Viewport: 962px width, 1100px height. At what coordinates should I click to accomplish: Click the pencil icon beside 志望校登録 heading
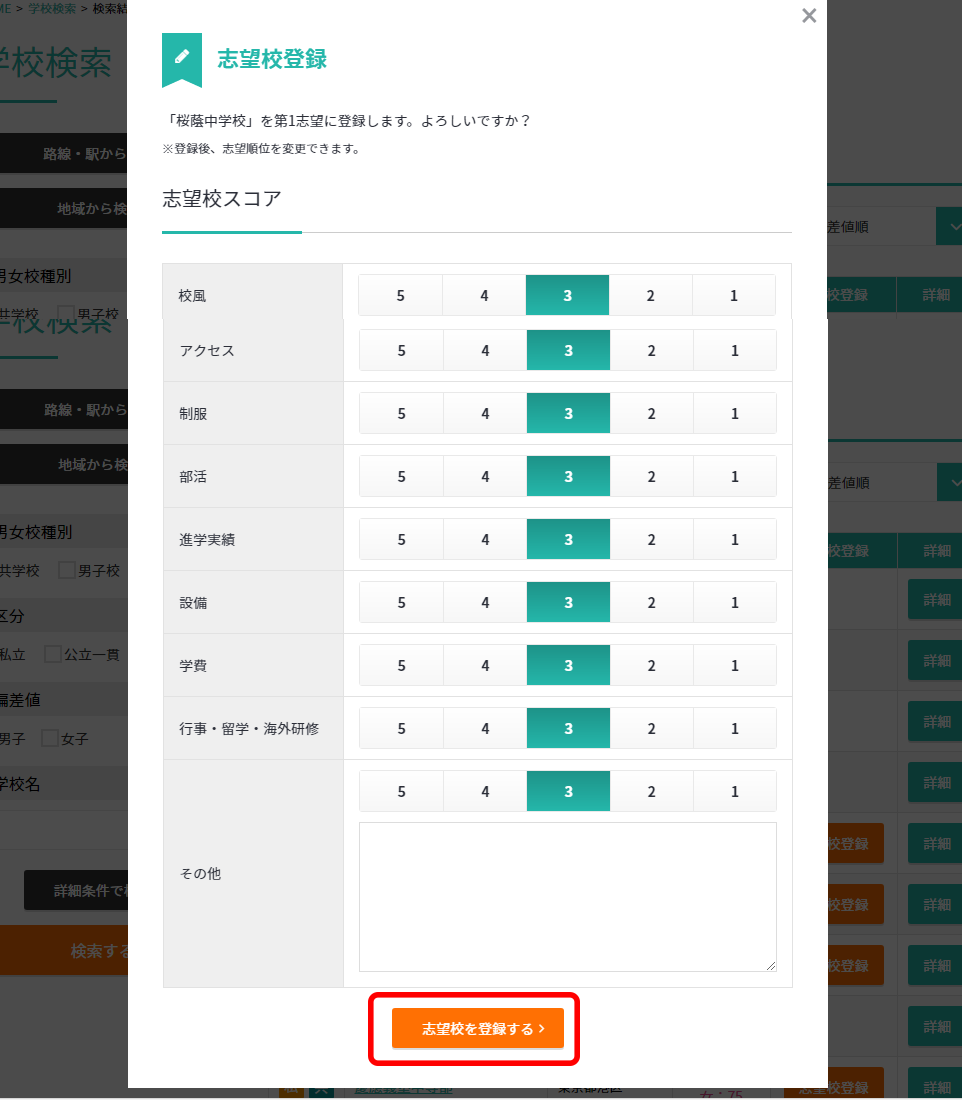(182, 58)
